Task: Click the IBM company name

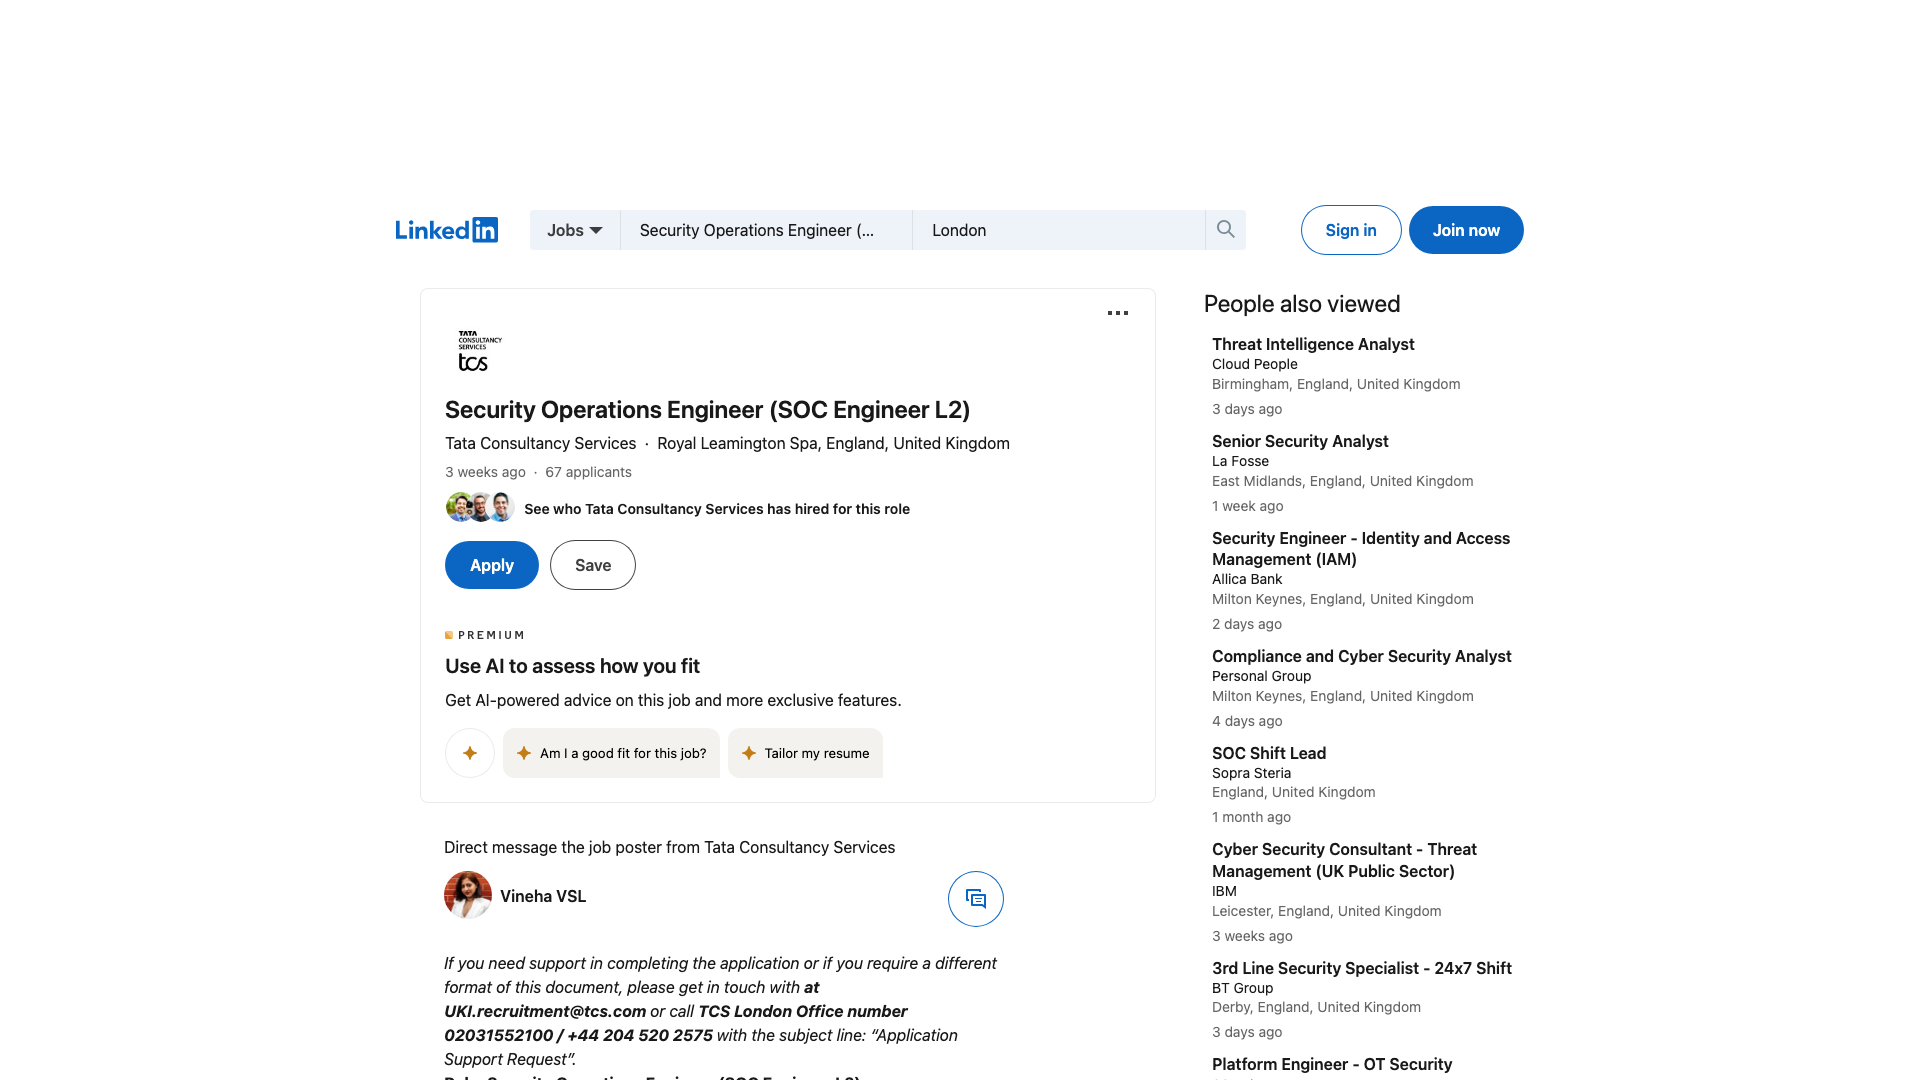Action: tap(1224, 891)
